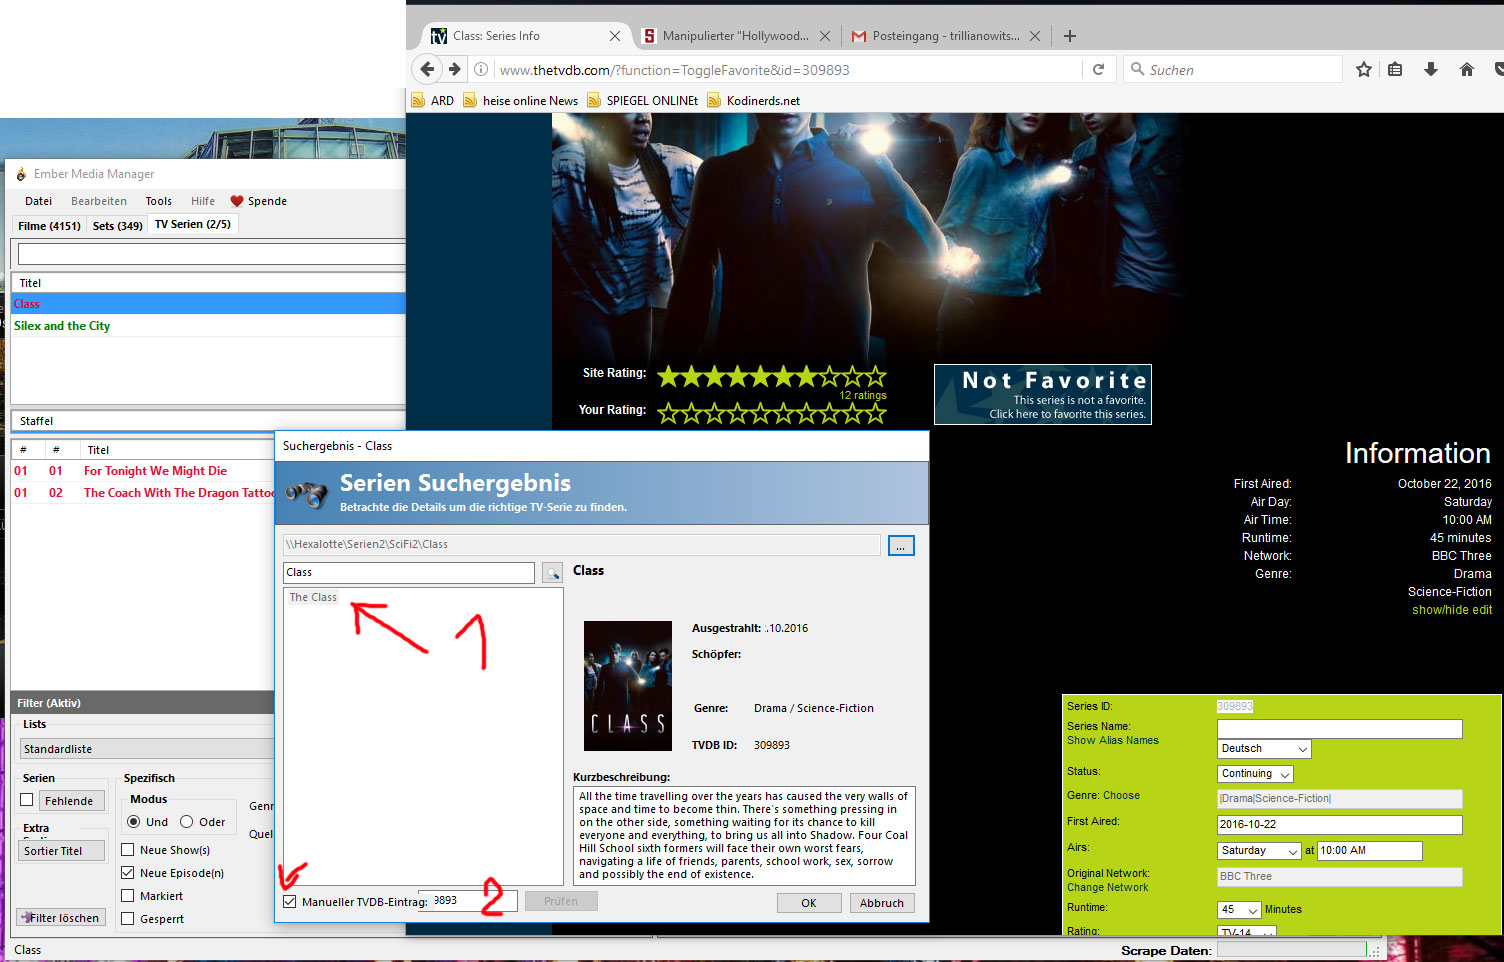This screenshot has width=1504, height=962.
Task: Close the Class: Series Info tab
Action: pos(615,36)
